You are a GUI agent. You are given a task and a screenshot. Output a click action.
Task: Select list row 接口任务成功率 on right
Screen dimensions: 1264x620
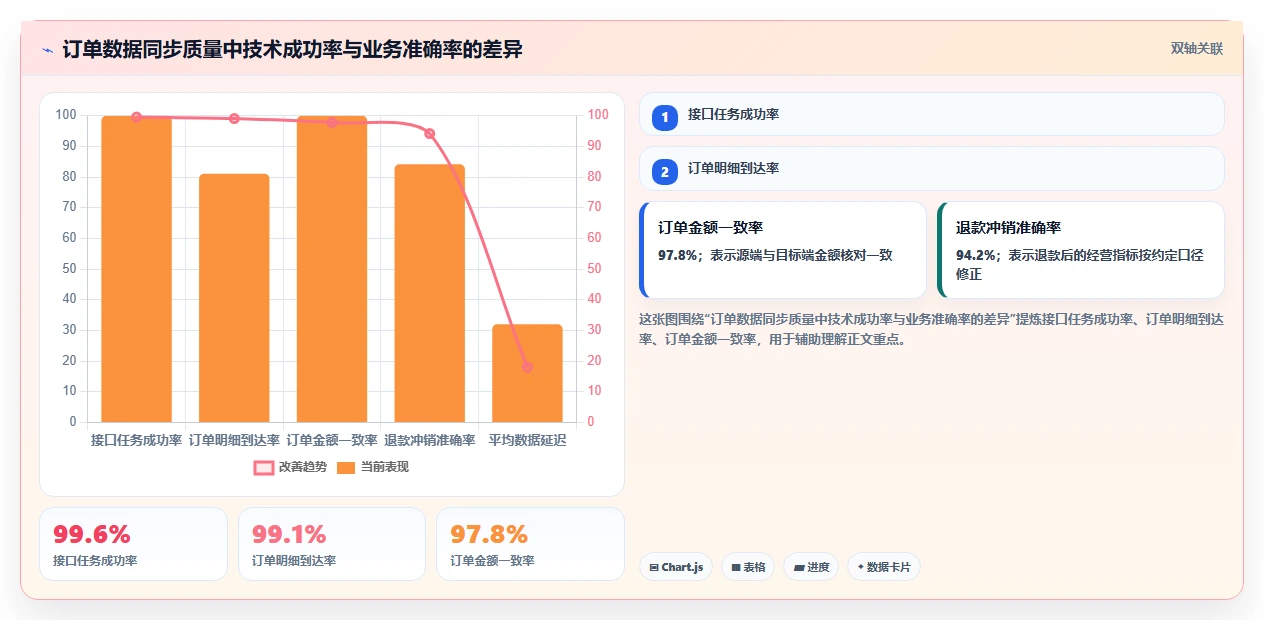[x=932, y=114]
